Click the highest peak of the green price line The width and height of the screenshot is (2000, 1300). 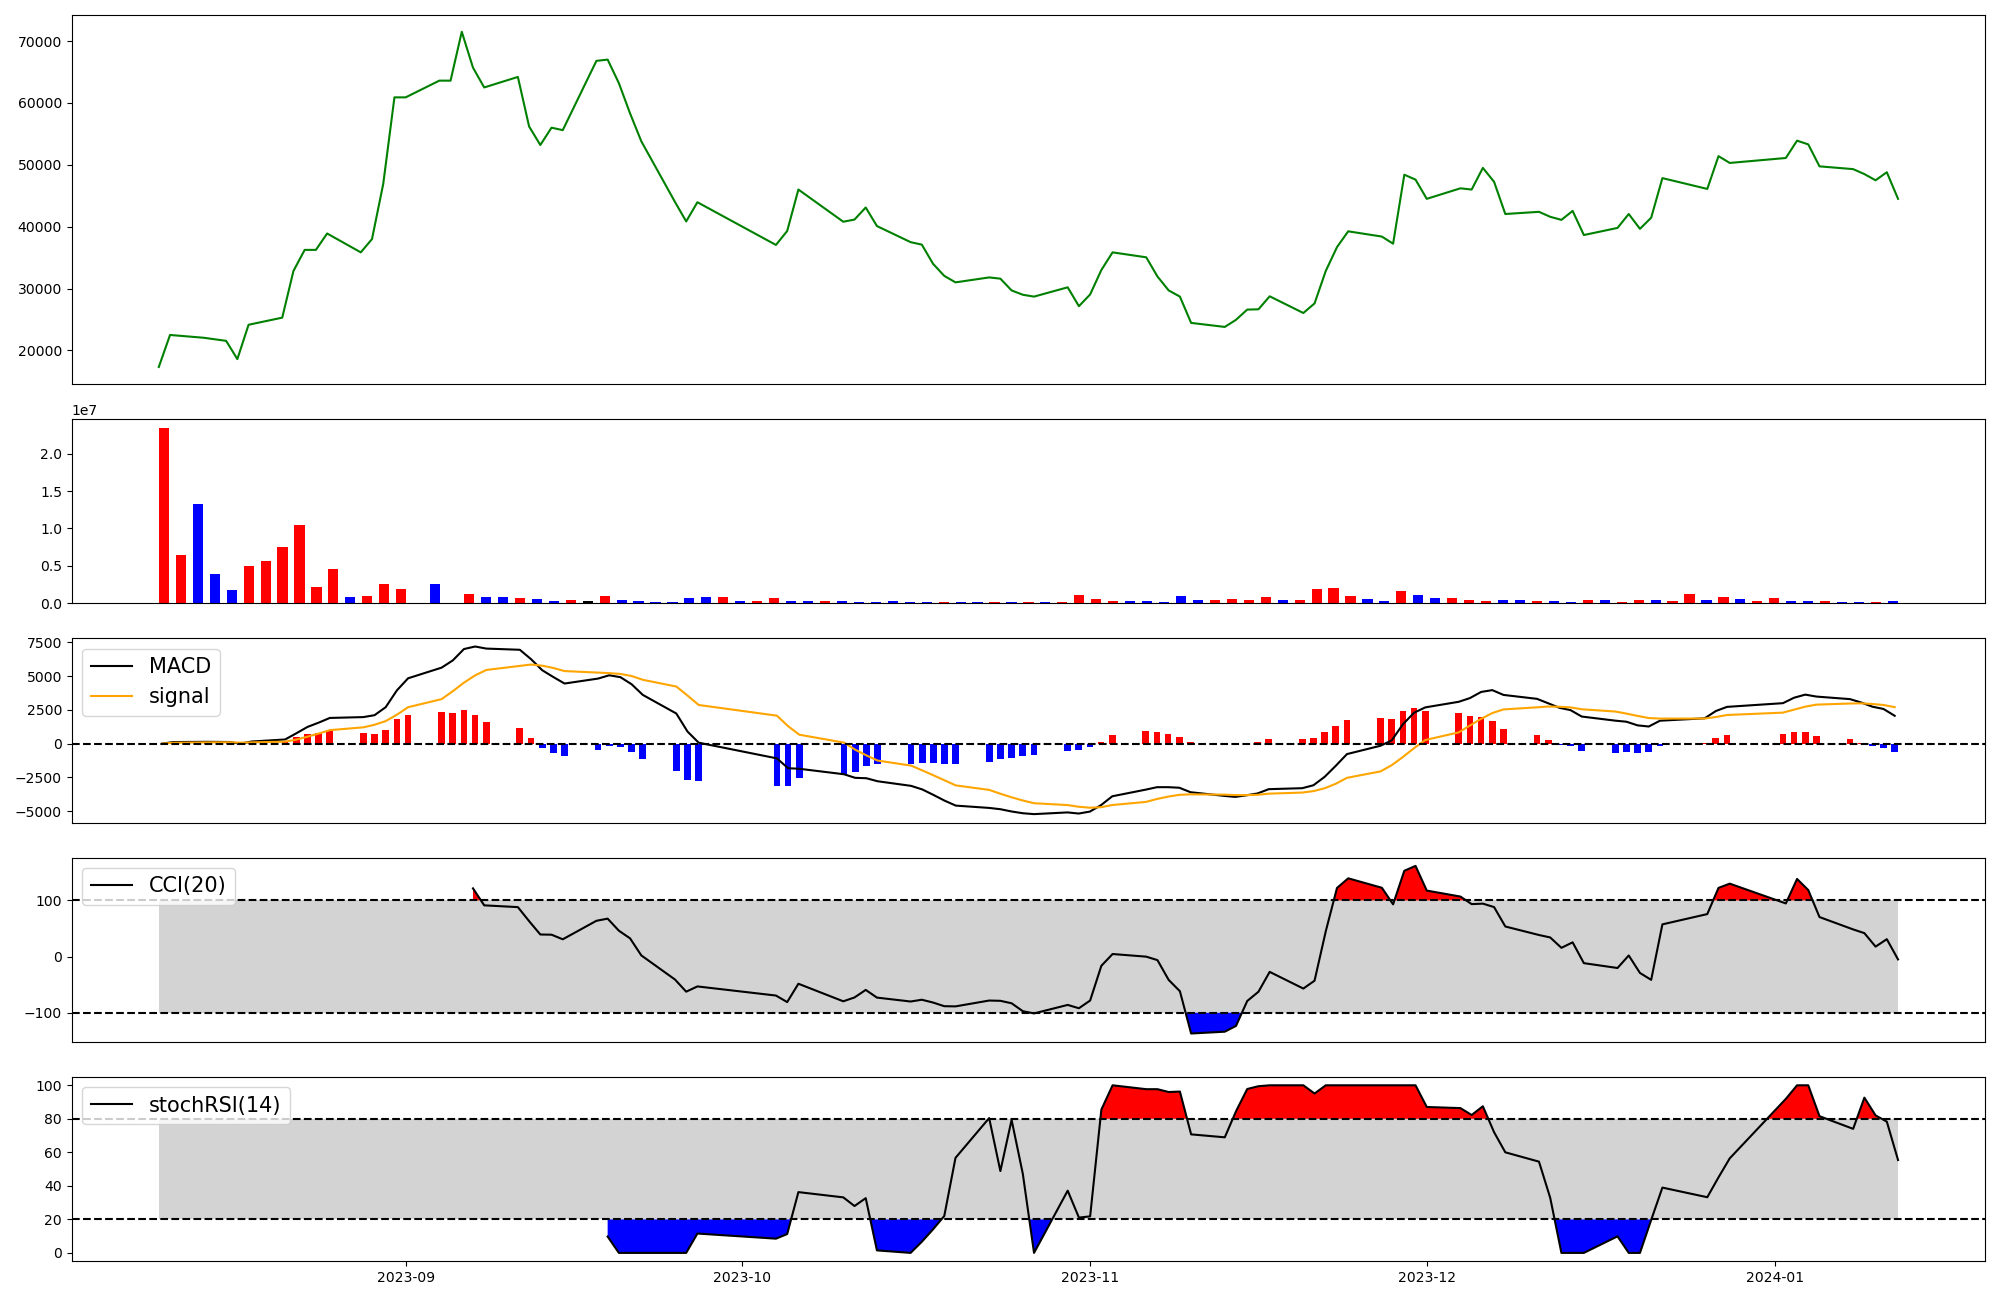[461, 32]
